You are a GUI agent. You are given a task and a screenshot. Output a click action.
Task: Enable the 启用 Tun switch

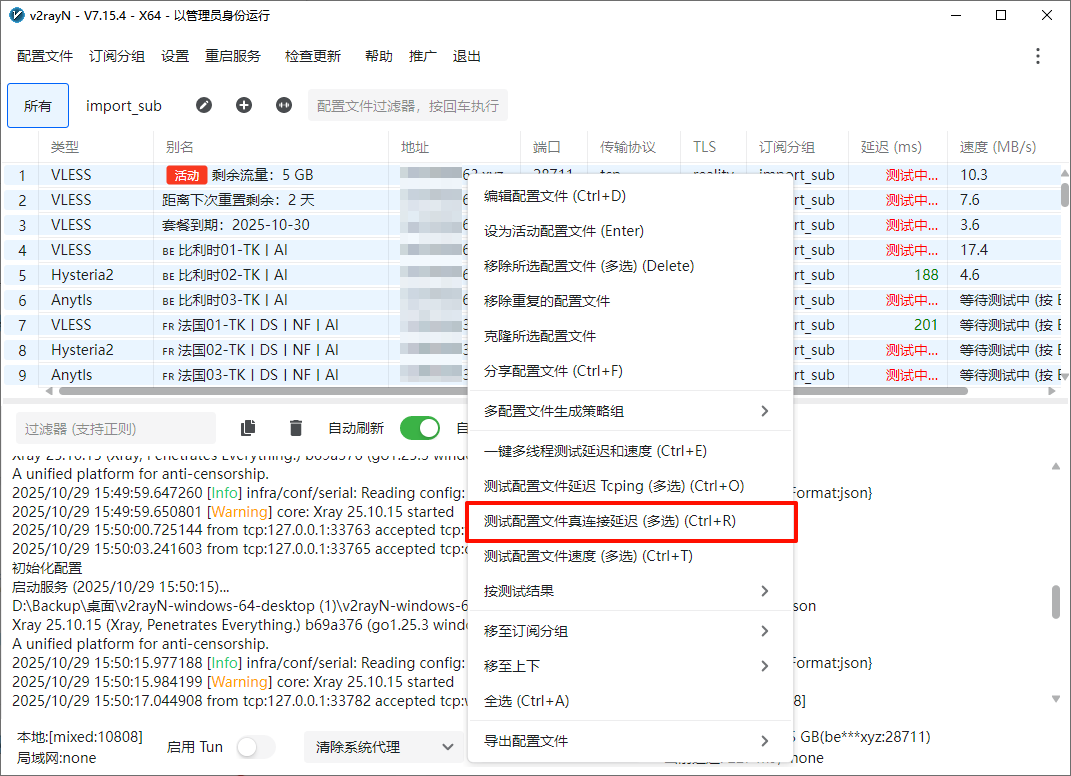click(255, 747)
